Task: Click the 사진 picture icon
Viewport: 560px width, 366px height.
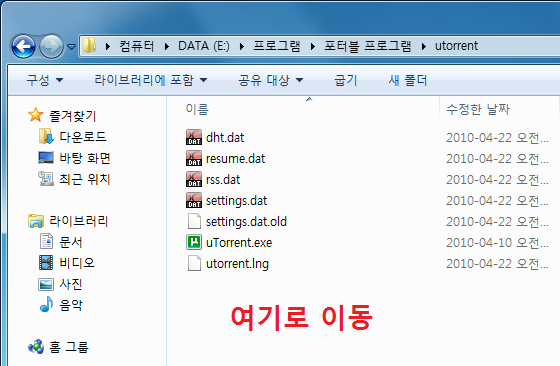Action: (x=46, y=284)
